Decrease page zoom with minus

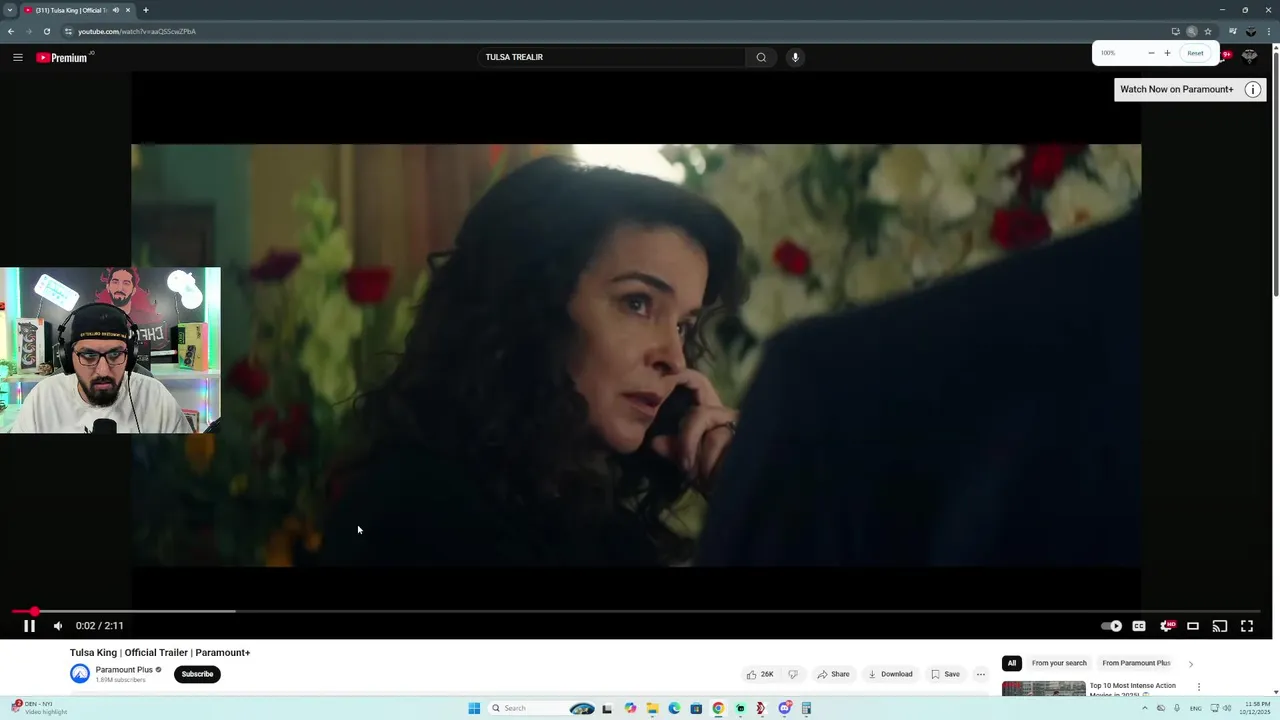click(x=1151, y=53)
